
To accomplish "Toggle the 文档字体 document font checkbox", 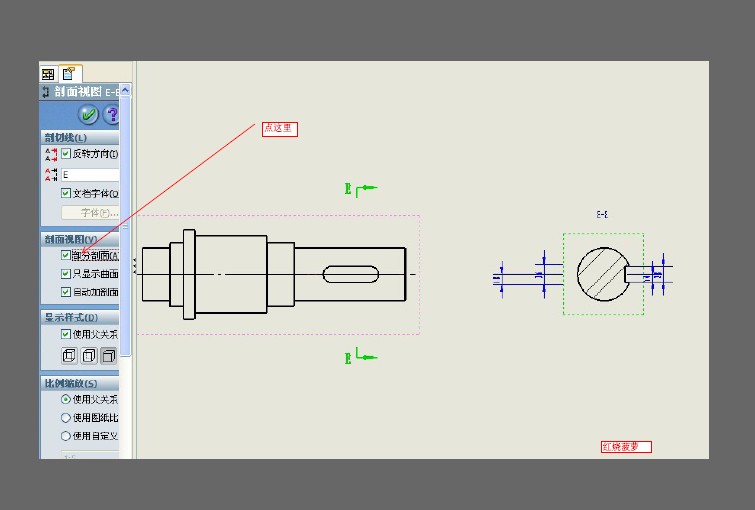I will click(x=66, y=193).
